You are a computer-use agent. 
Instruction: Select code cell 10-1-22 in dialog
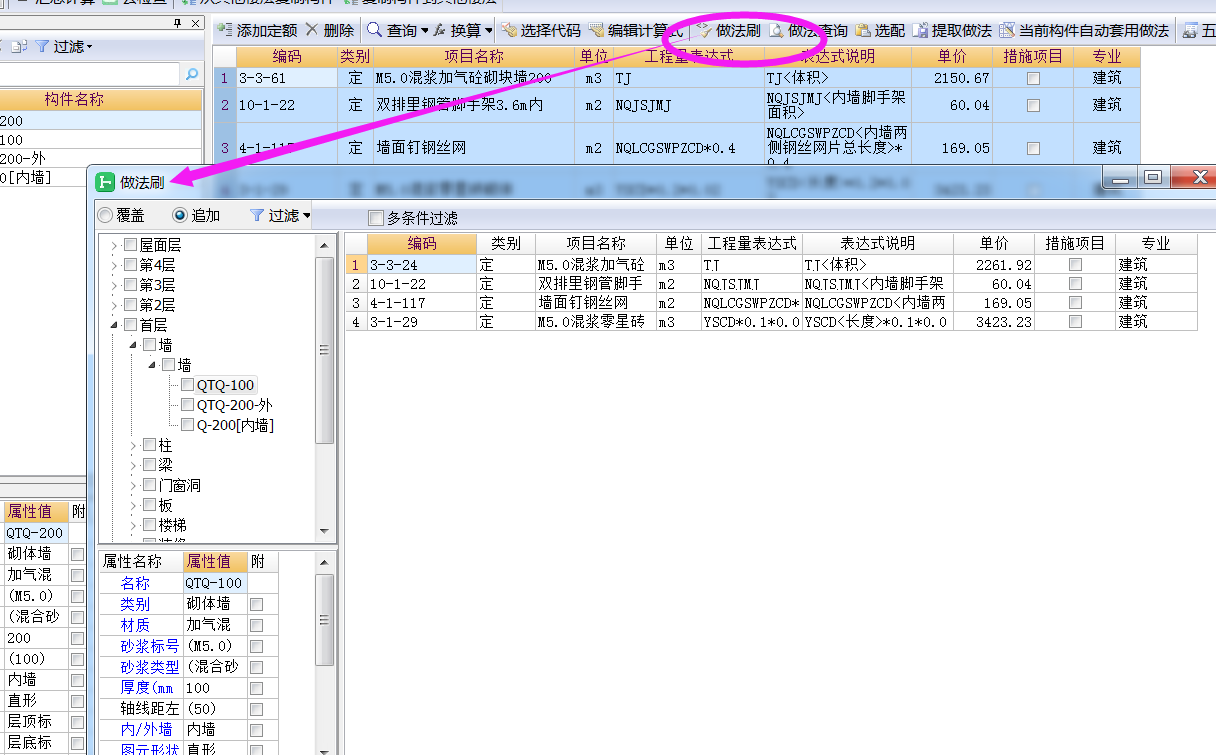422,284
